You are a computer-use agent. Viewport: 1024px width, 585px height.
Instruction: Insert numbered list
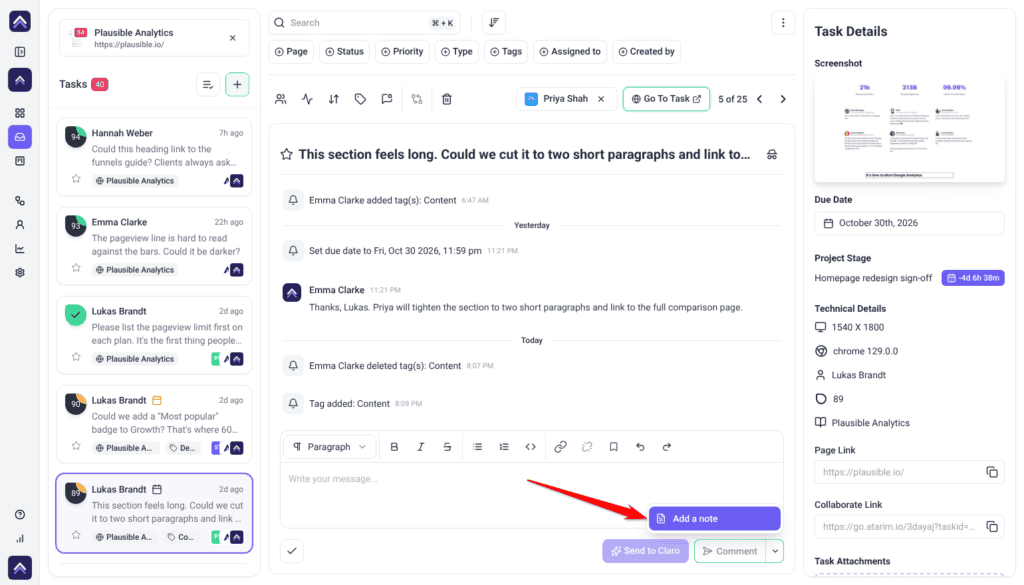point(504,447)
